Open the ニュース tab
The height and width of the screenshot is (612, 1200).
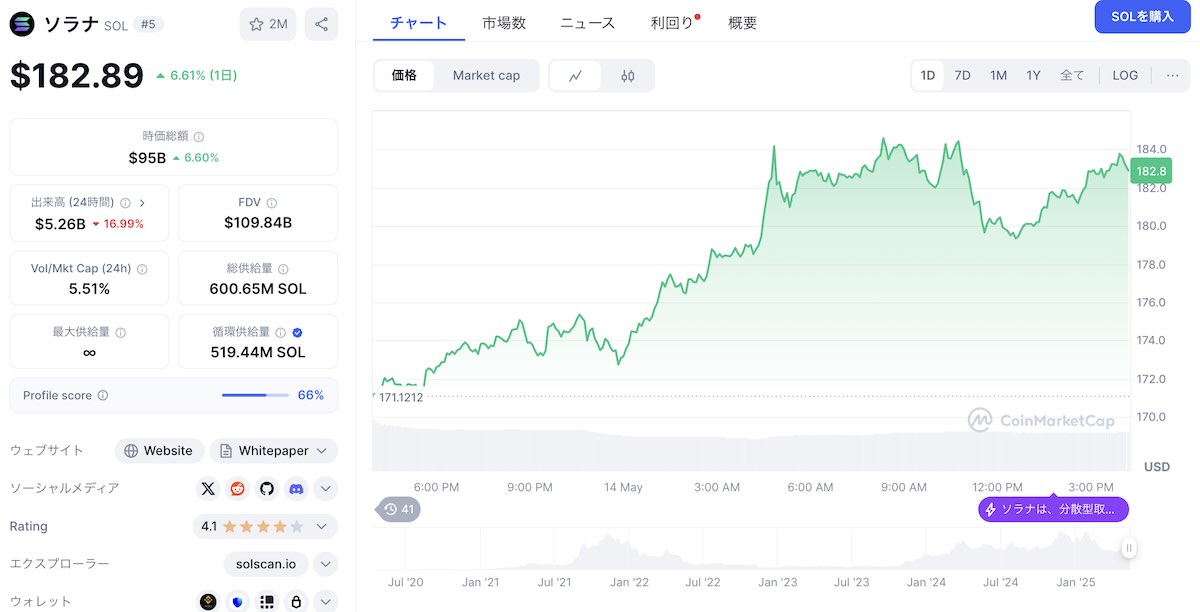(588, 23)
